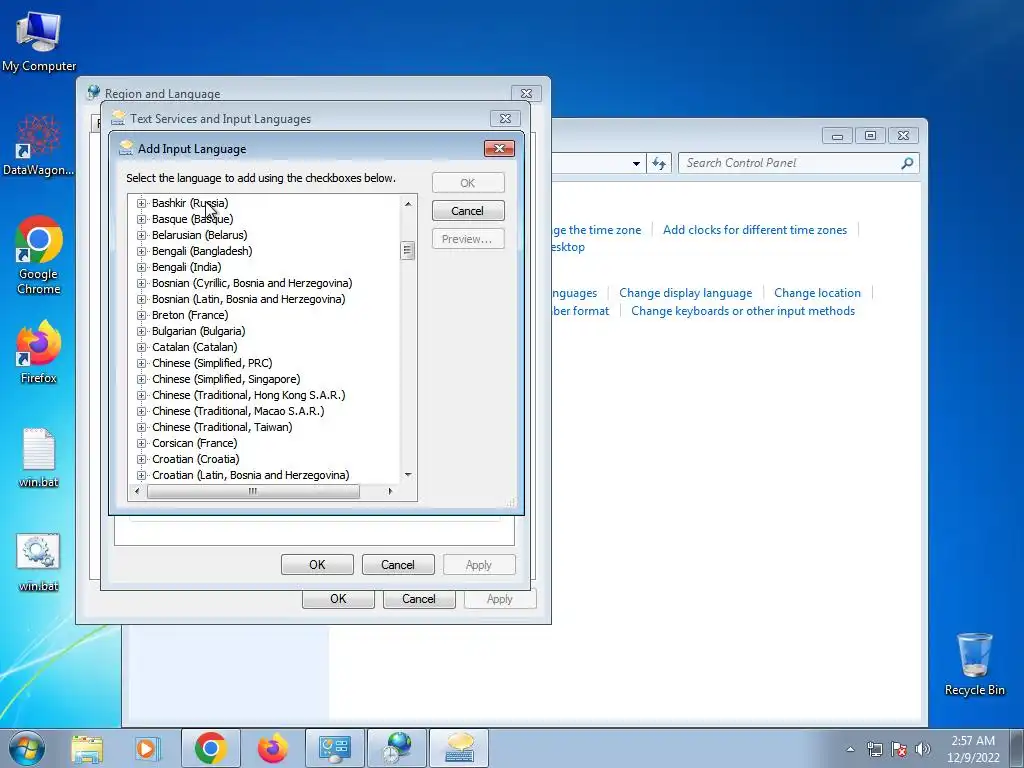Open volume control tray icon

pyautogui.click(x=923, y=749)
